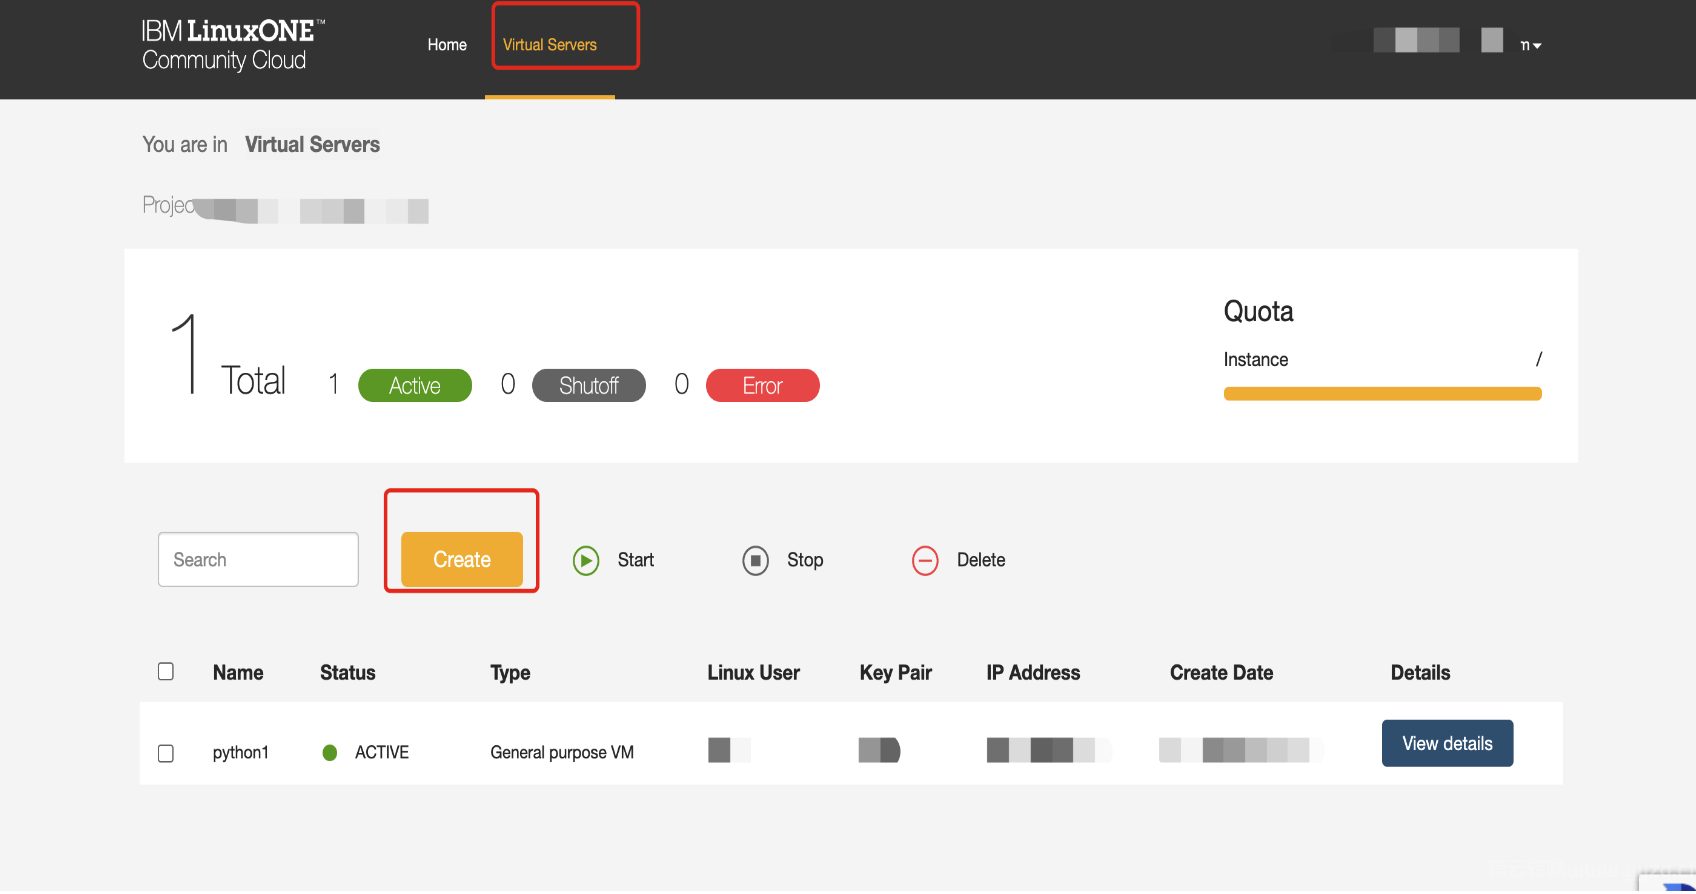Click the green ACTIVE status dot
The height and width of the screenshot is (894, 1696).
pyautogui.click(x=330, y=753)
